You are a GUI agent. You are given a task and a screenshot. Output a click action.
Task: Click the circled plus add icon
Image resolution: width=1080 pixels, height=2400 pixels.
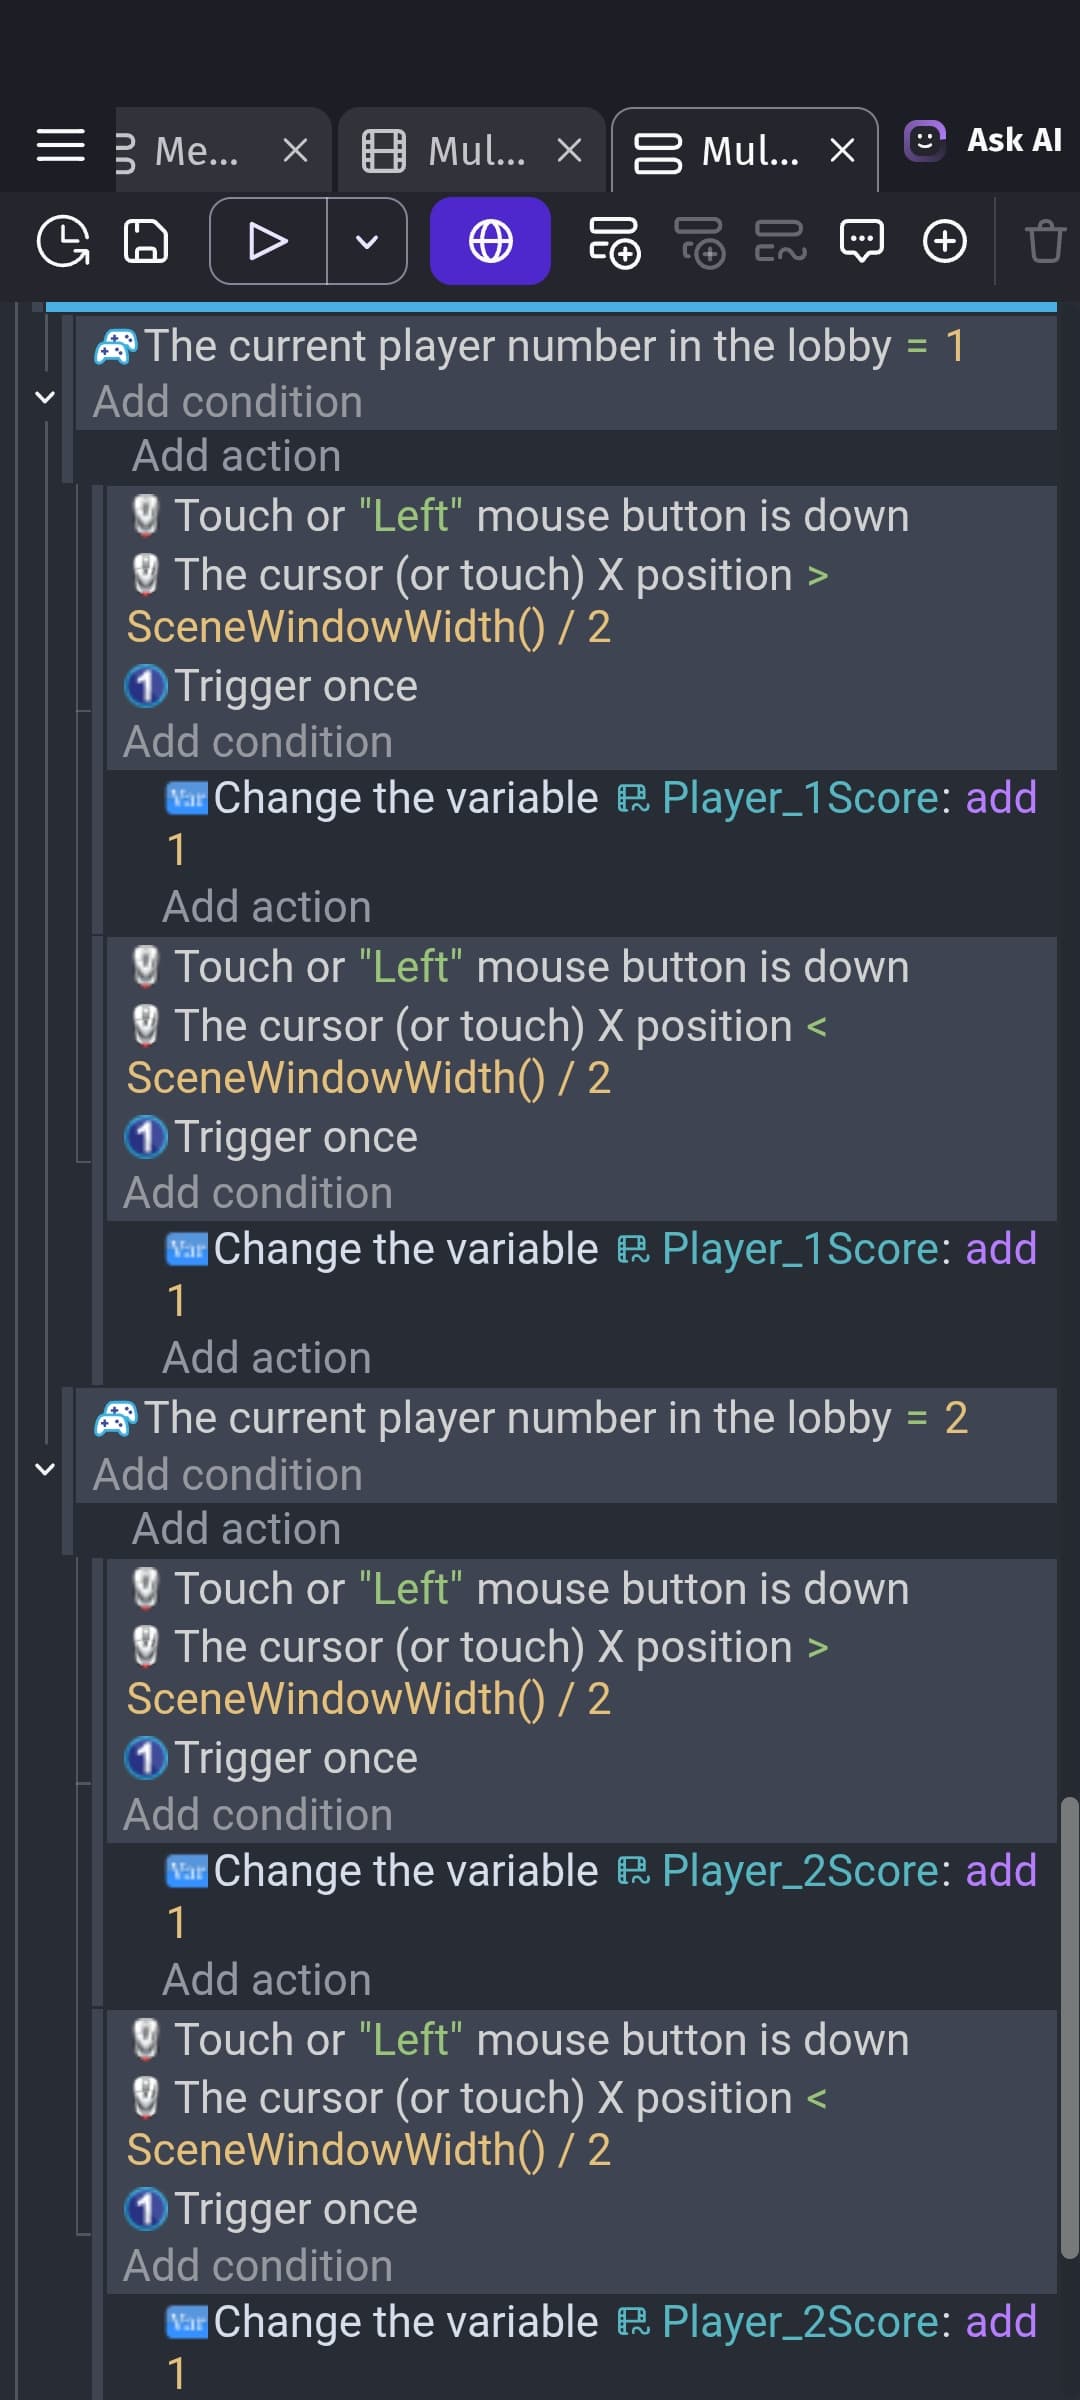click(945, 241)
